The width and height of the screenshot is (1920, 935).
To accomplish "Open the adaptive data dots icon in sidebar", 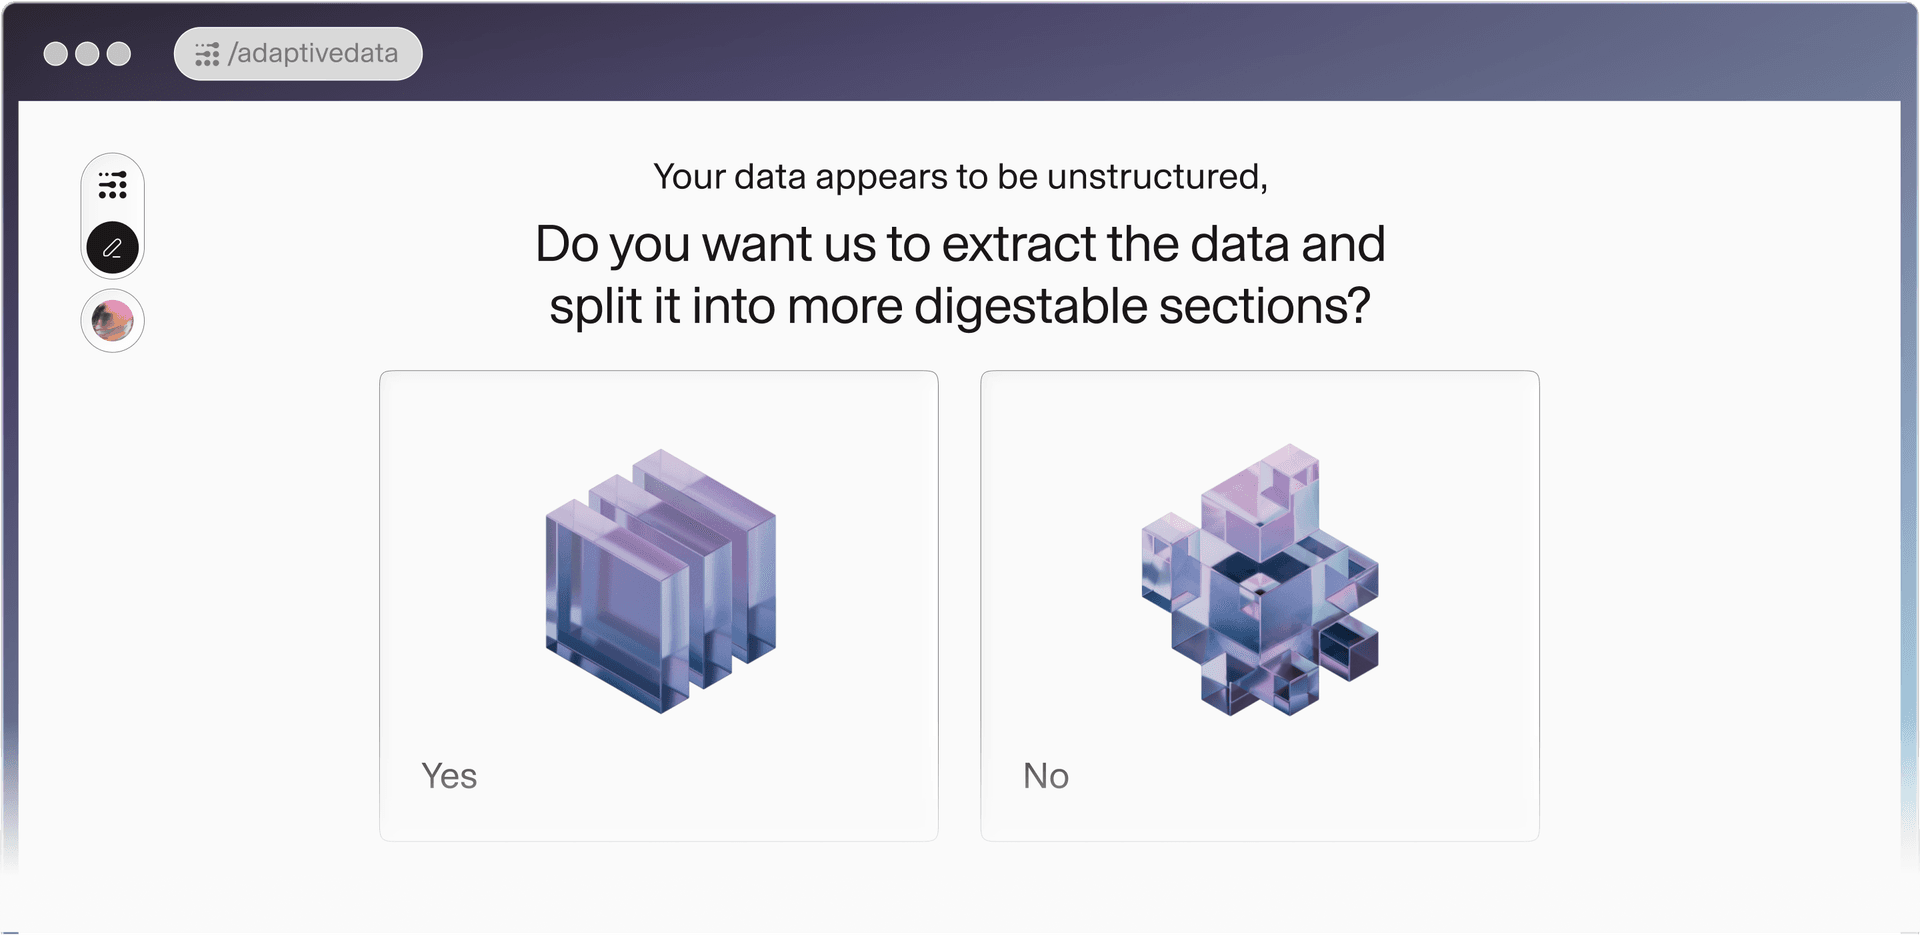I will [x=113, y=185].
